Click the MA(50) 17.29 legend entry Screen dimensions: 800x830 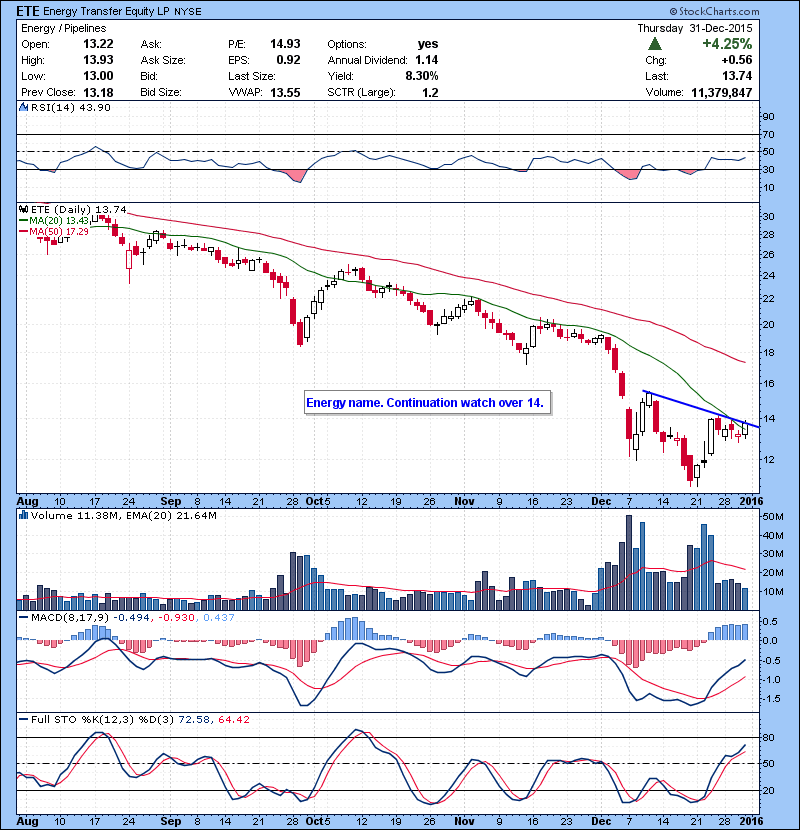coord(54,231)
